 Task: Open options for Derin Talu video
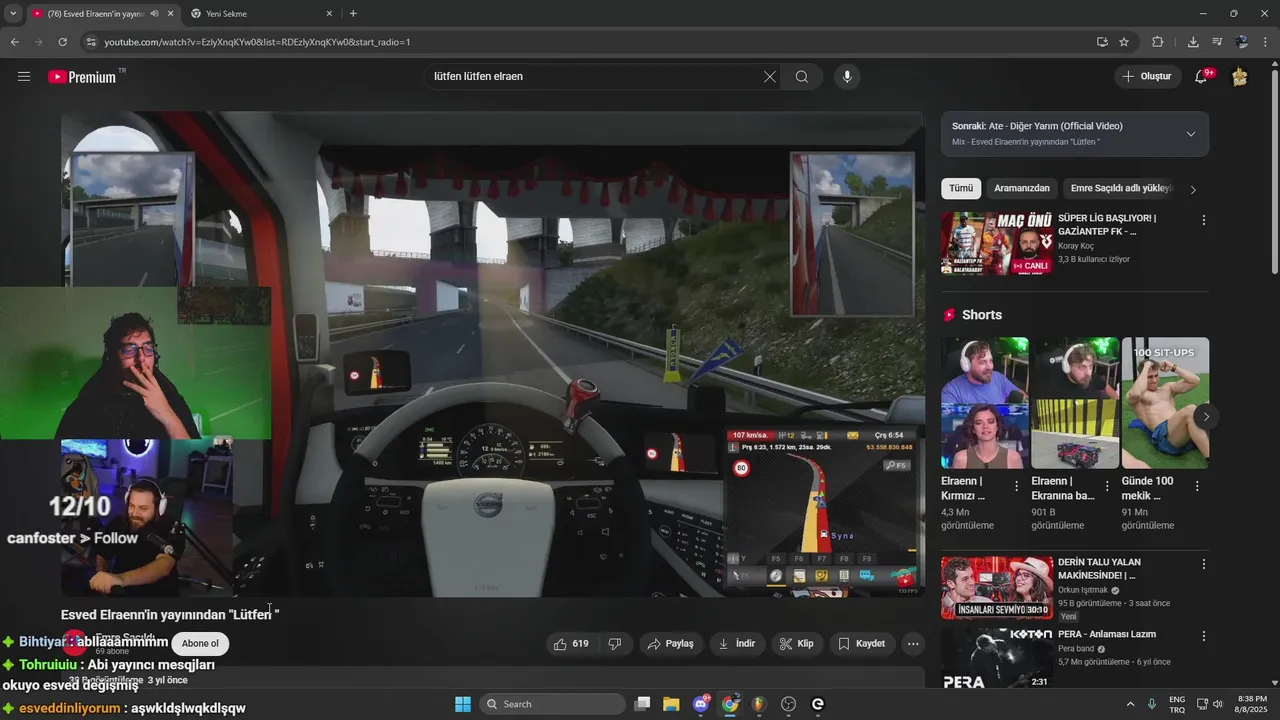click(x=1203, y=564)
